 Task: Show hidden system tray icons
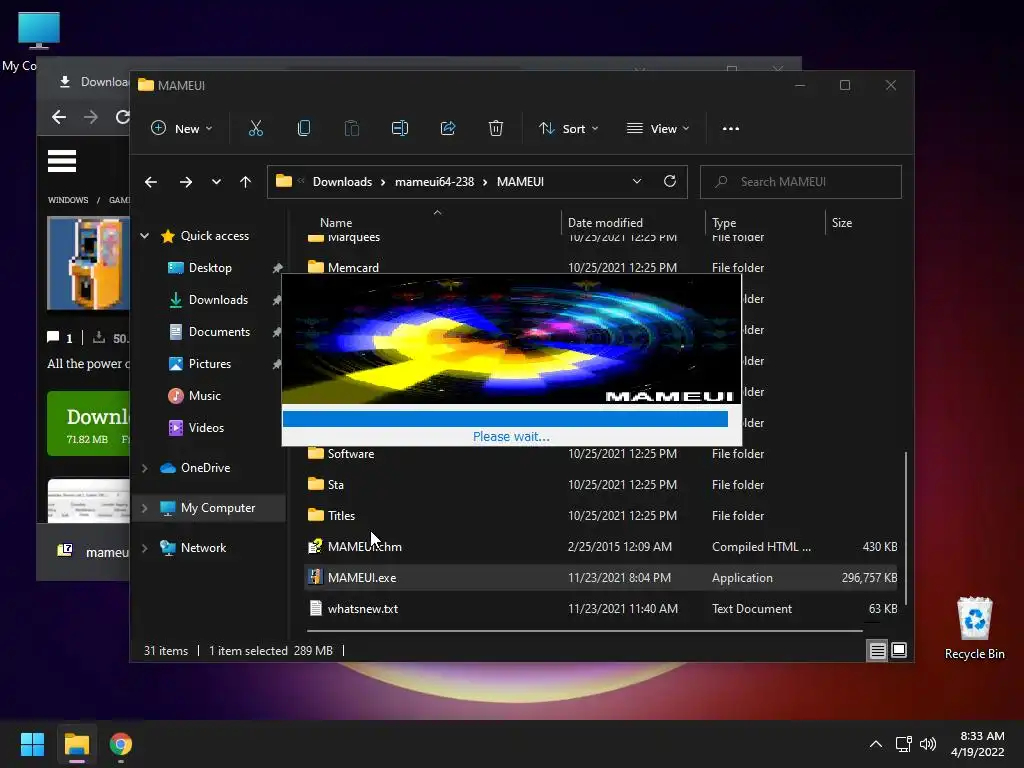coord(876,744)
